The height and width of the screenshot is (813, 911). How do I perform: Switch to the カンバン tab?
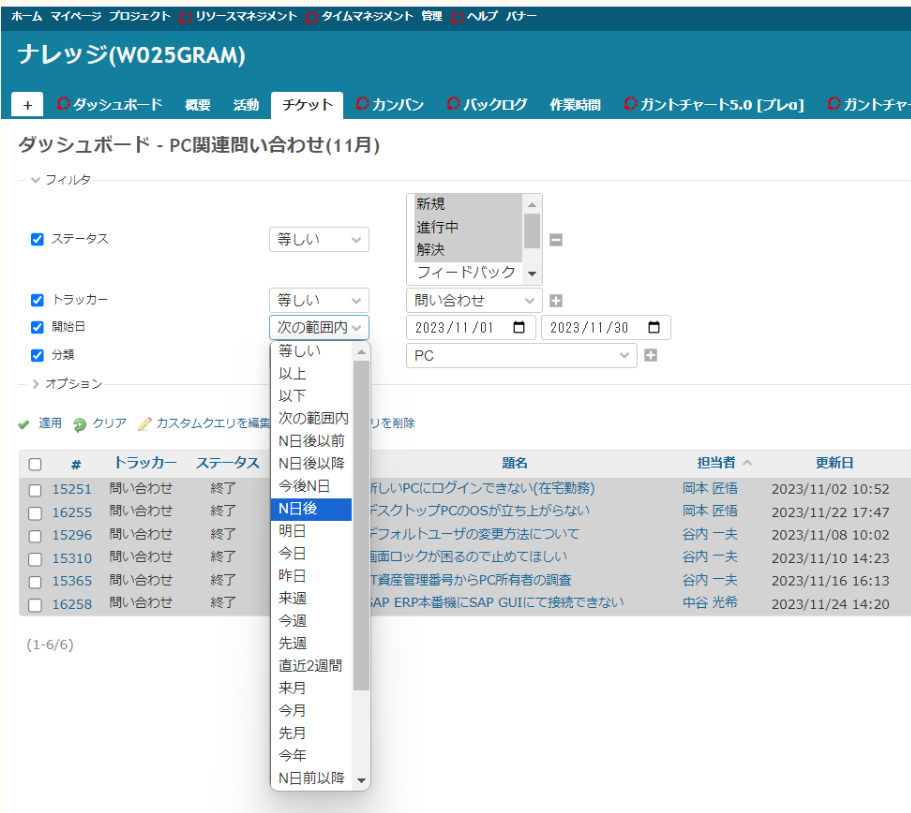(389, 105)
